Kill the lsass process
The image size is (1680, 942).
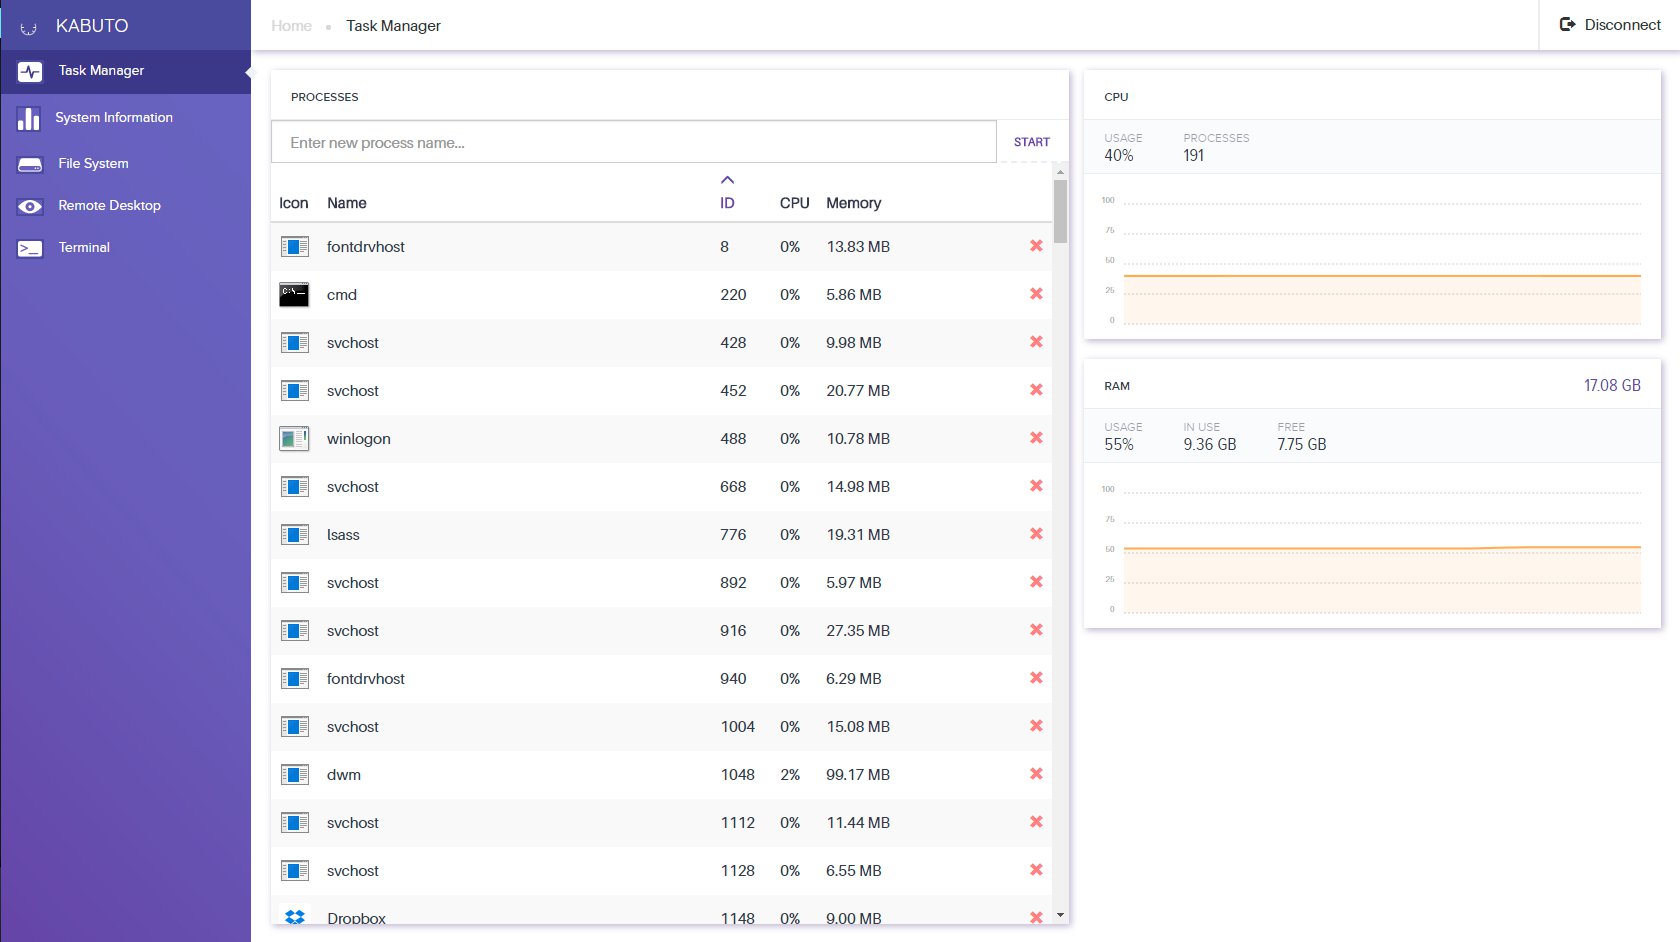click(1036, 534)
